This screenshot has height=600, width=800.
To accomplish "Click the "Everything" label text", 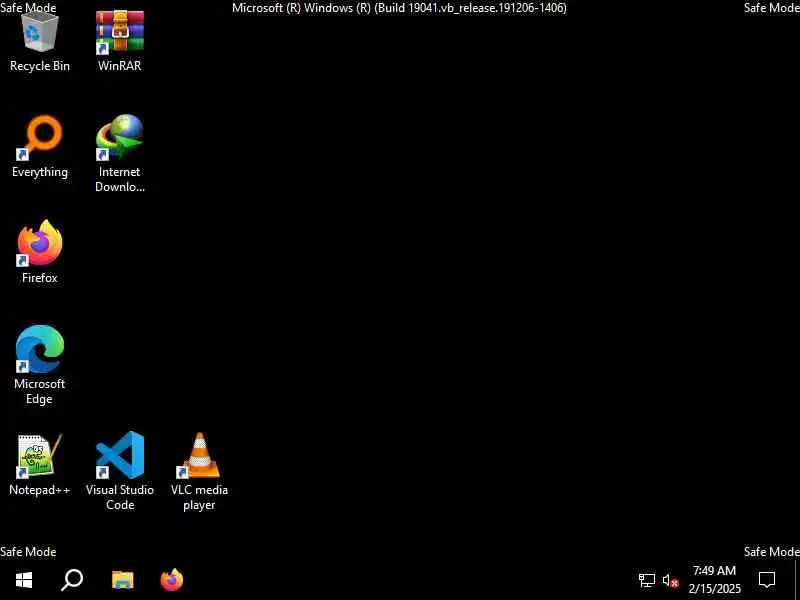I will point(40,172).
